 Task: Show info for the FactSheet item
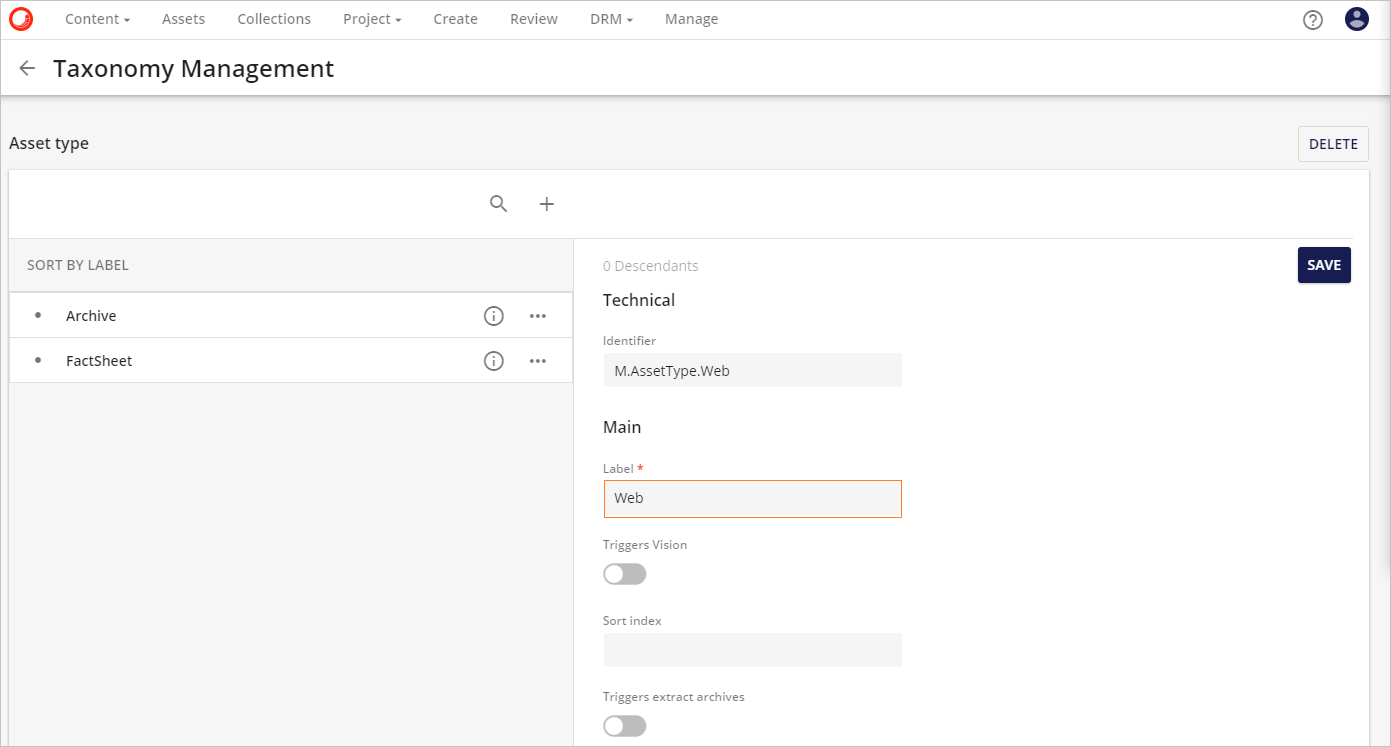click(x=493, y=361)
